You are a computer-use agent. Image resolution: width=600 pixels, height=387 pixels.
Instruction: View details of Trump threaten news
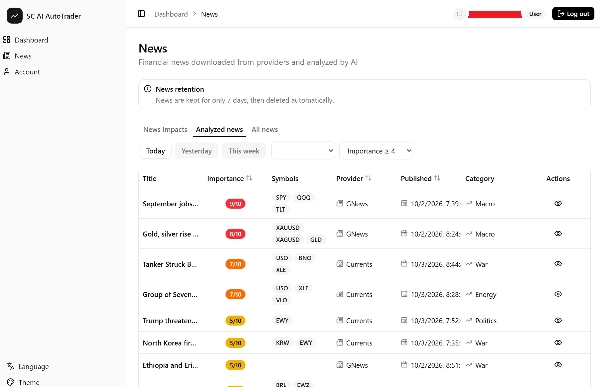[558, 320]
